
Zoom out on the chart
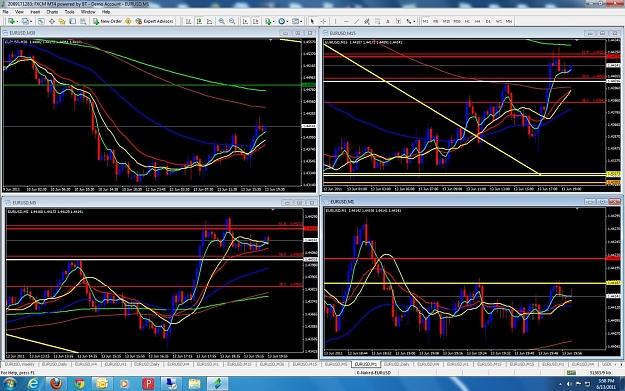pos(232,21)
